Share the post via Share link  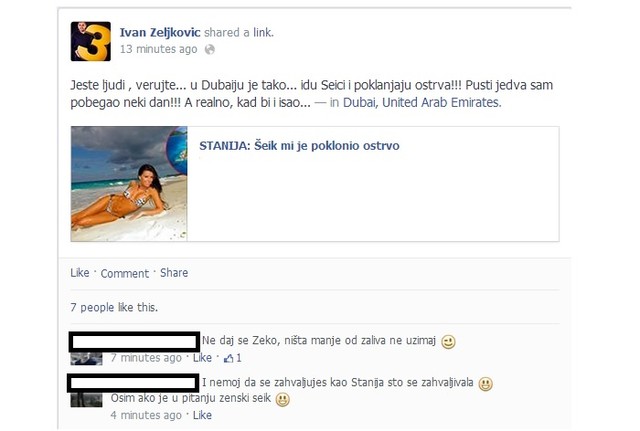tap(174, 273)
